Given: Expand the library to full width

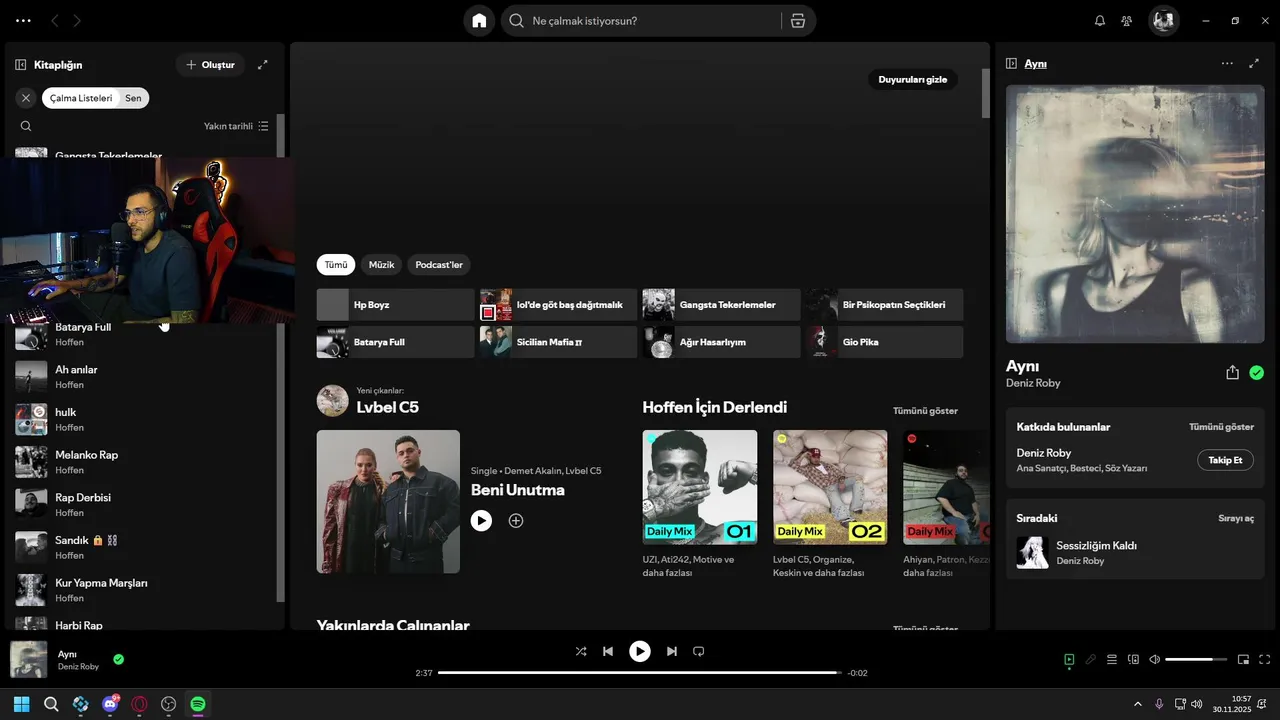Looking at the screenshot, I should coord(263,65).
